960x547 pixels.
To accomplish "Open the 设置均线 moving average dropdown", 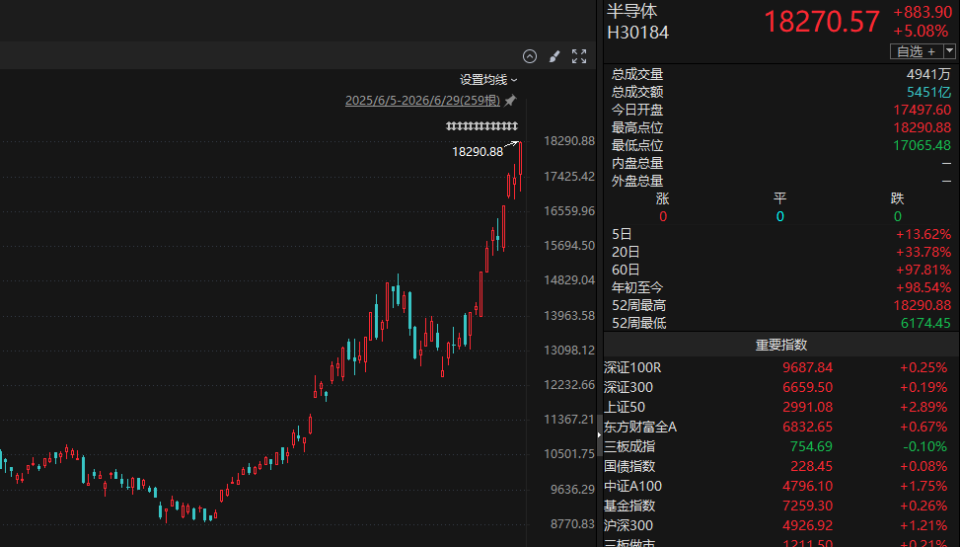I will point(488,80).
